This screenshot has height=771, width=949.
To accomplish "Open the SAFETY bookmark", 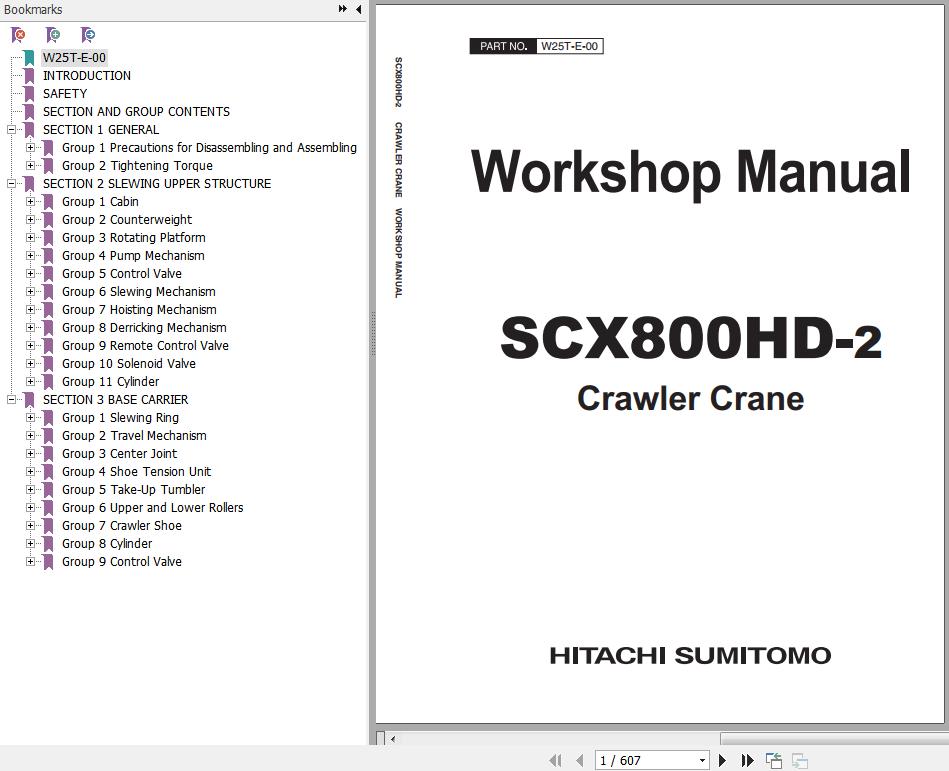I will [x=65, y=94].
